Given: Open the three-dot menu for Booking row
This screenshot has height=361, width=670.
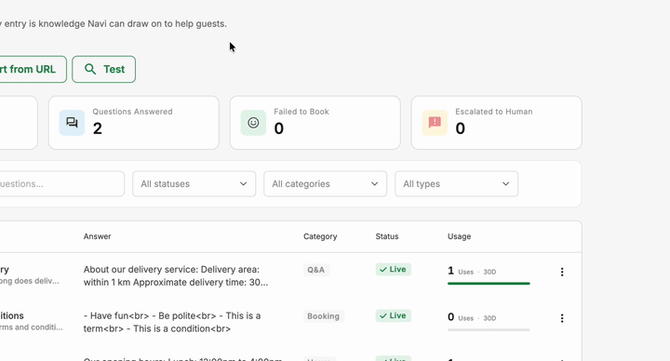Looking at the screenshot, I should coord(562,318).
